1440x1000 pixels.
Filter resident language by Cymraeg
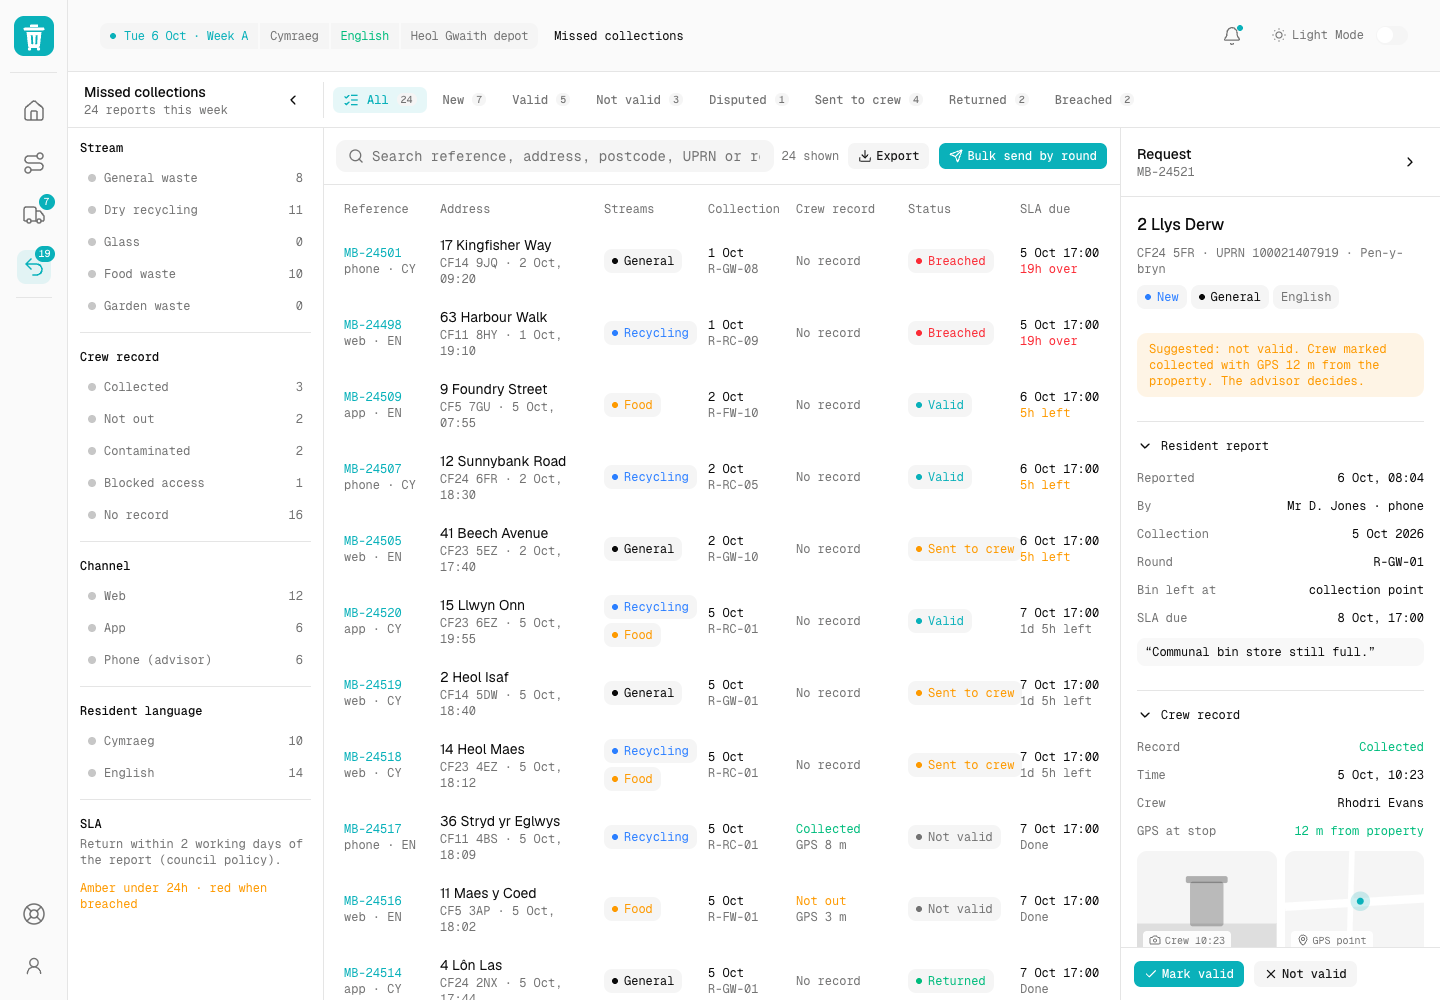point(196,741)
